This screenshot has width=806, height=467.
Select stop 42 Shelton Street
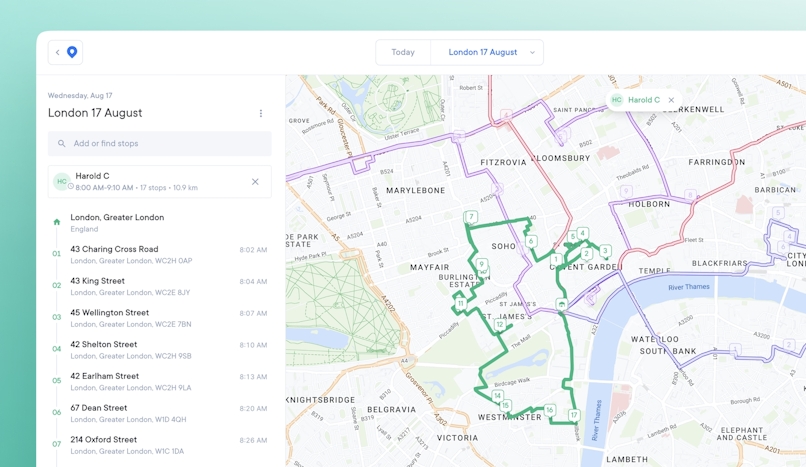tap(159, 350)
